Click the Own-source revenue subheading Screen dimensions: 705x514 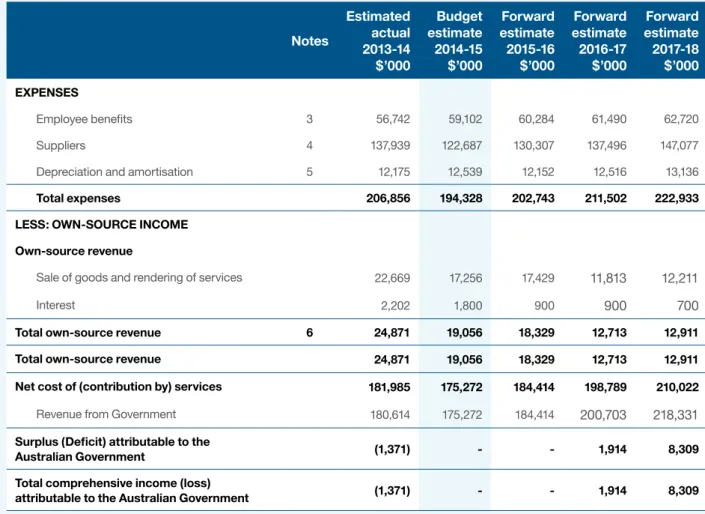(74, 251)
